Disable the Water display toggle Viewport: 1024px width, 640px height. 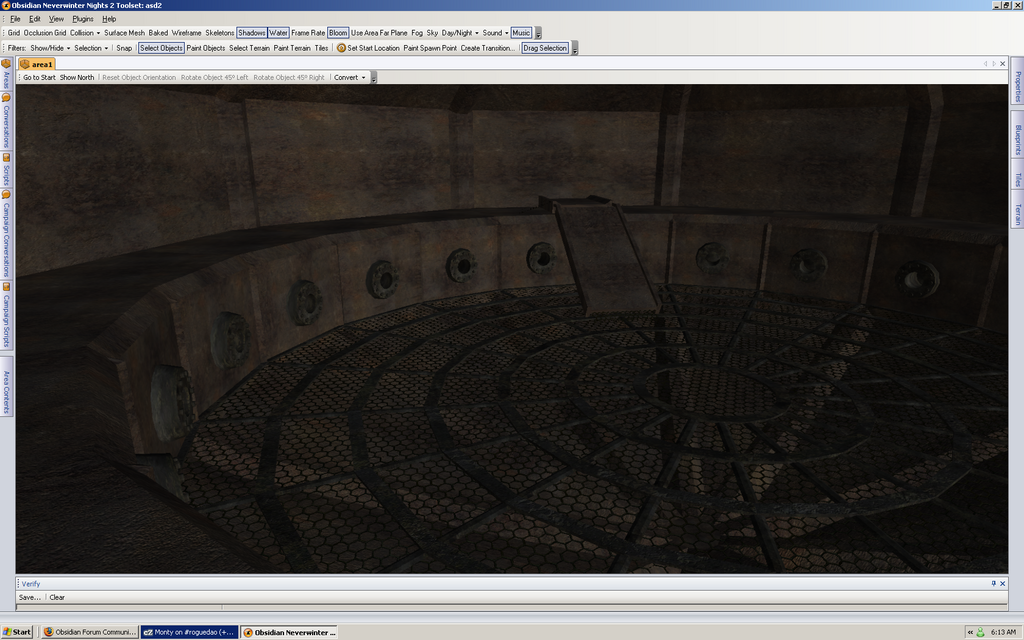coord(278,33)
